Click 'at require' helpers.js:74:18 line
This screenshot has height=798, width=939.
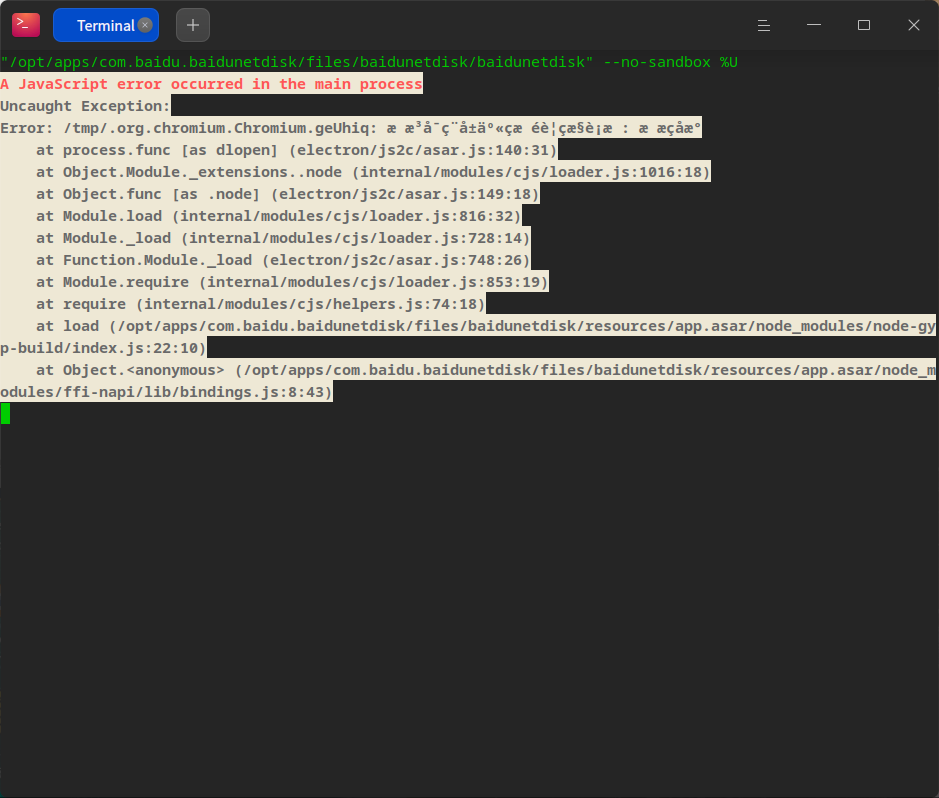coord(261,304)
